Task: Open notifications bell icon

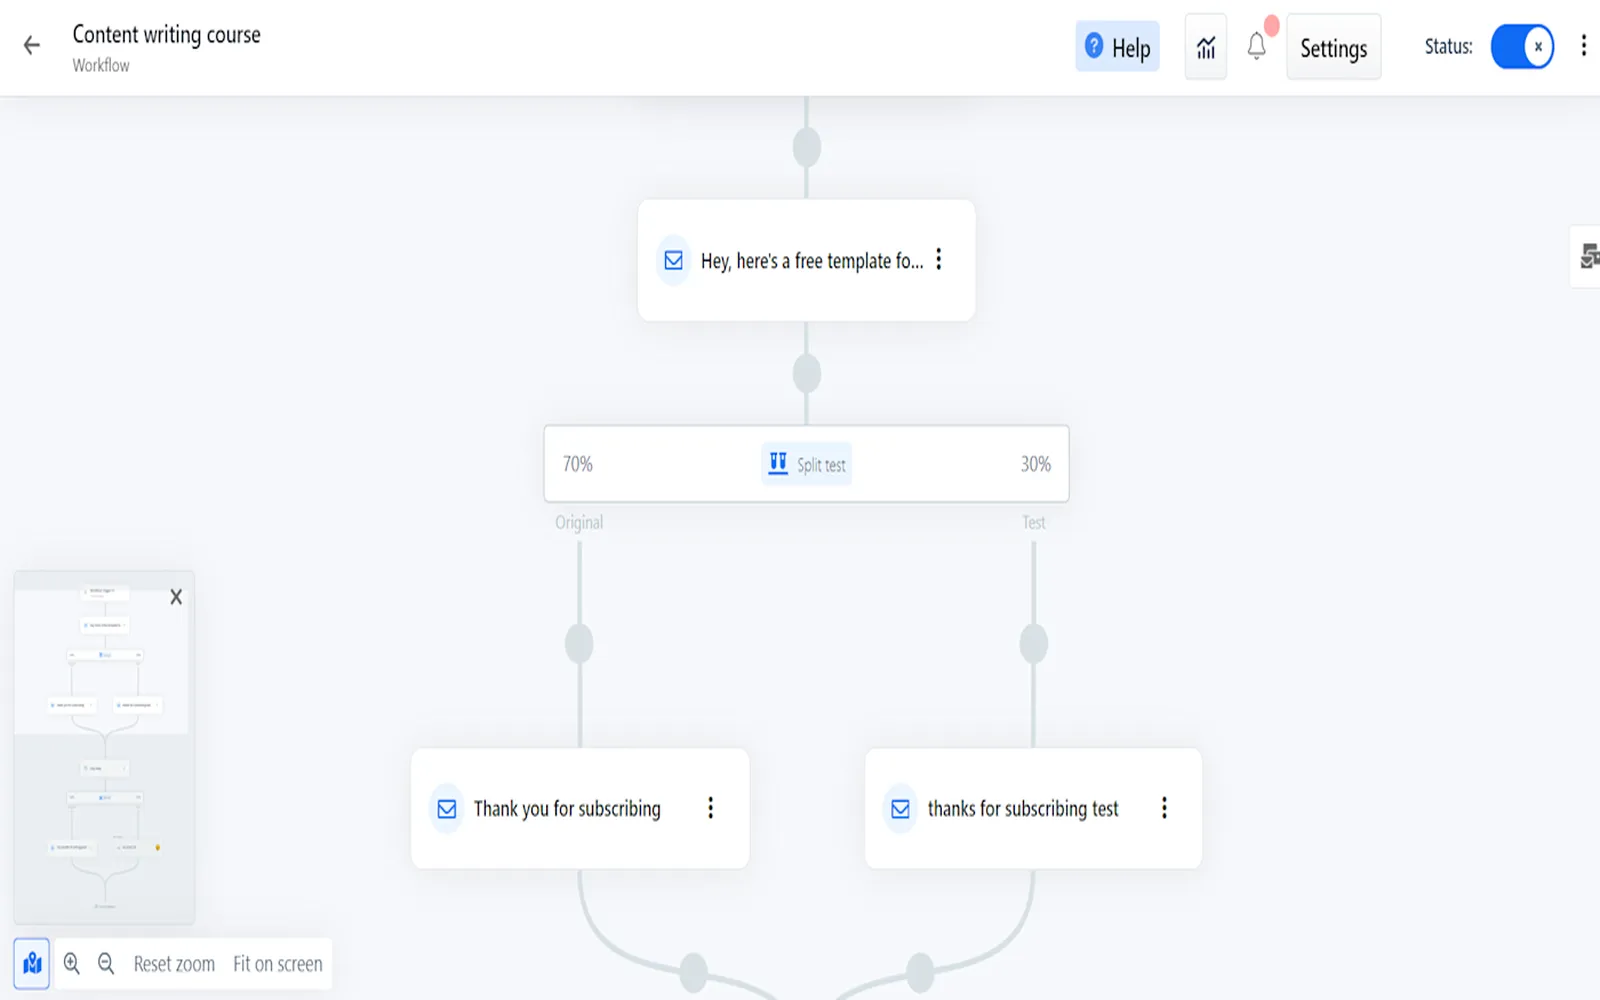Action: point(1257,46)
